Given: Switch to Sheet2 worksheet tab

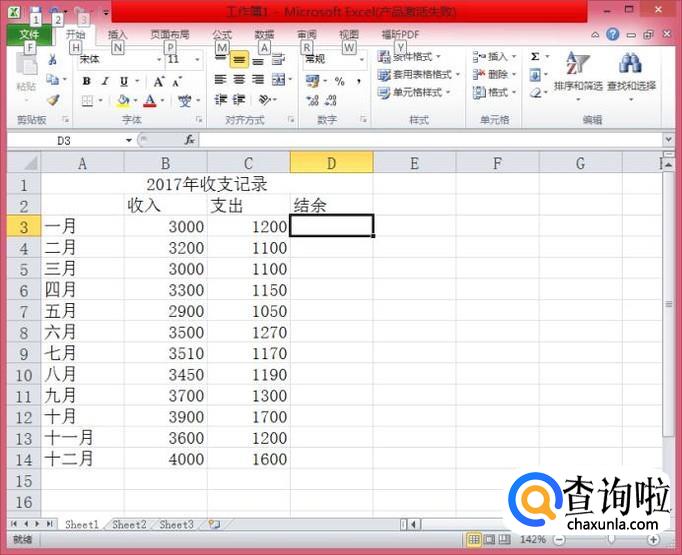Looking at the screenshot, I should click(129, 525).
